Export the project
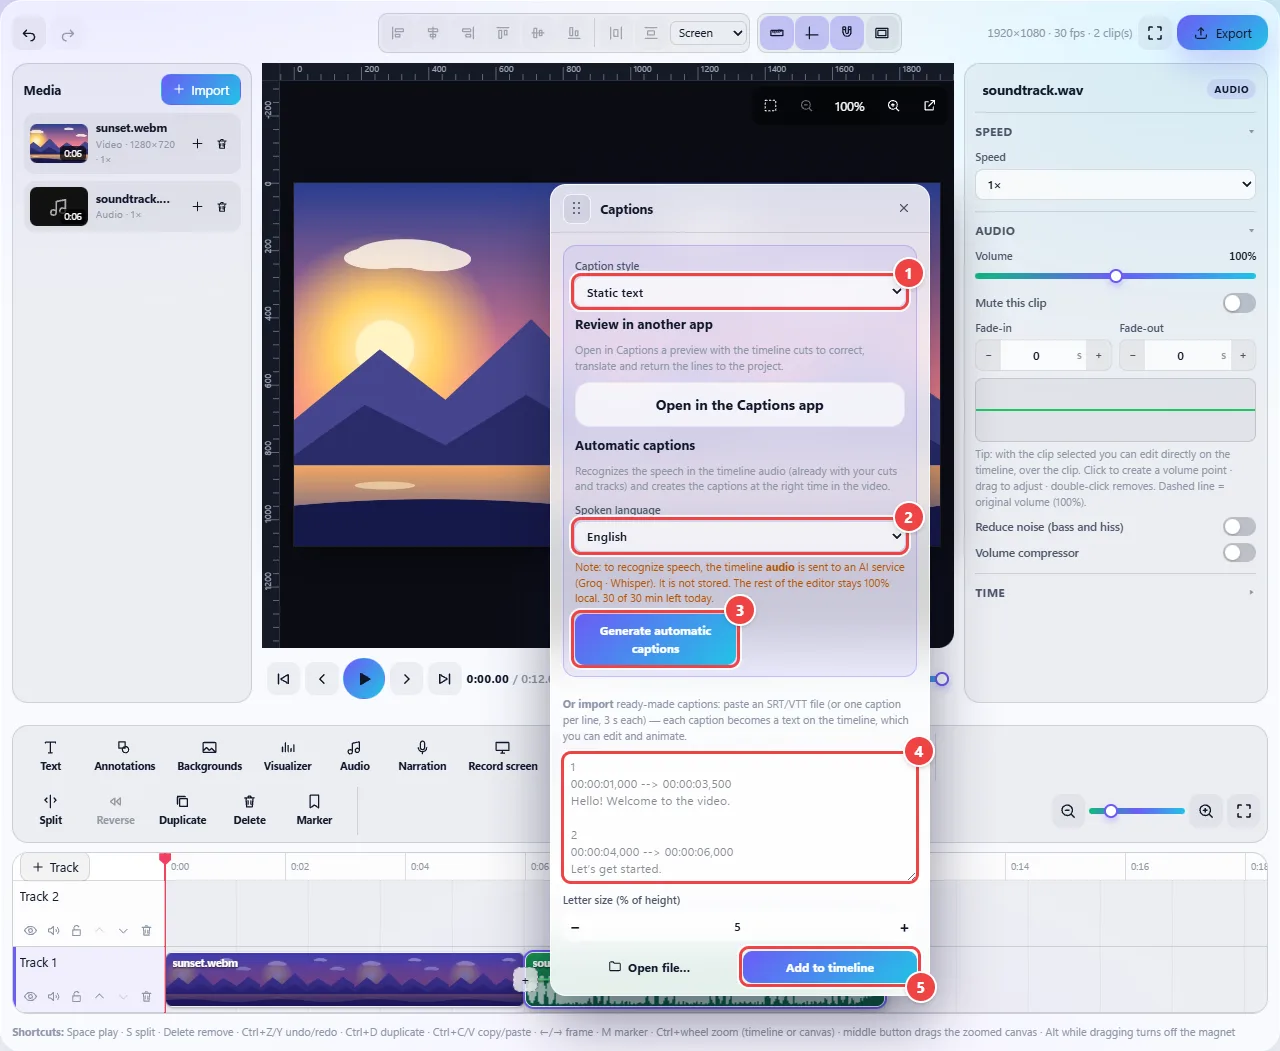The image size is (1280, 1051). pos(1222,33)
